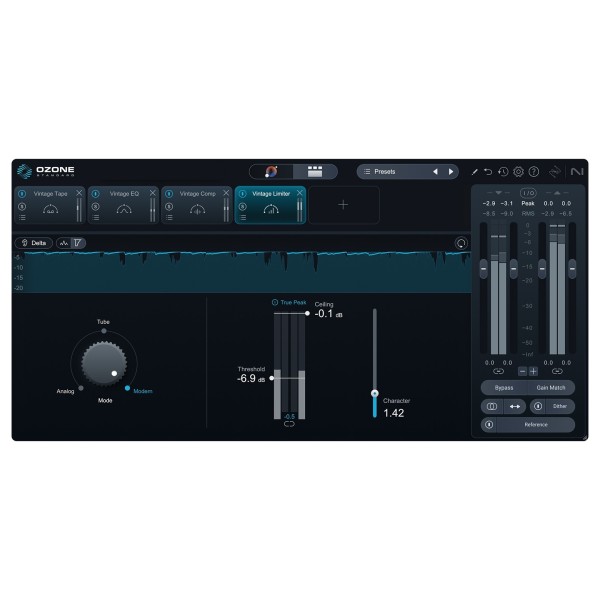
Task: Select the Vintage Tape module tab
Action: pos(50,205)
